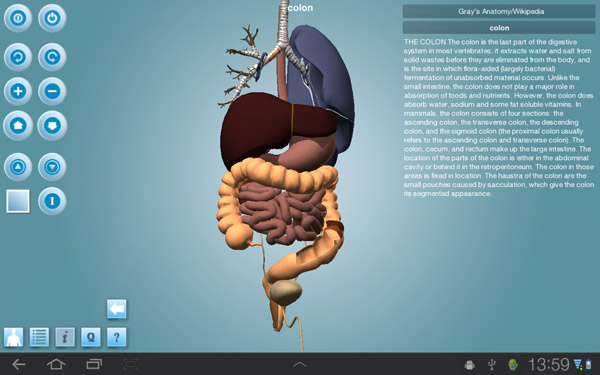This screenshot has width=600, height=375.
Task: Move the view with the down-arrow button
Action: tap(52, 126)
